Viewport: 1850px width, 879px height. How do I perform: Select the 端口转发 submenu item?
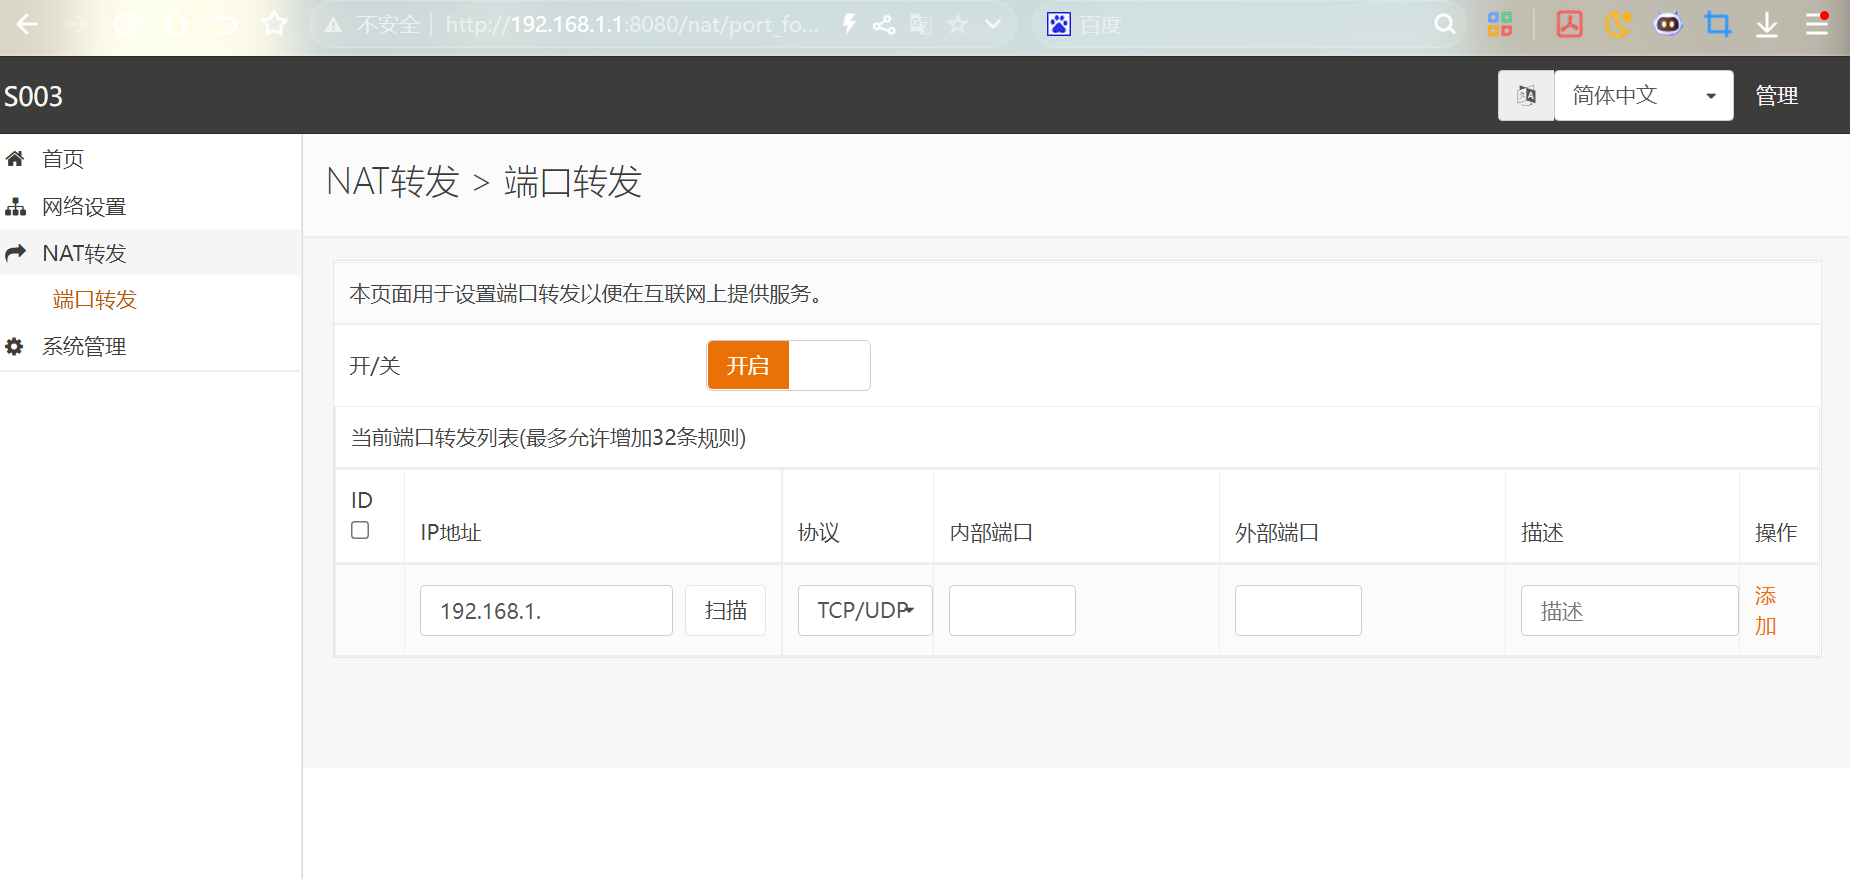94,300
